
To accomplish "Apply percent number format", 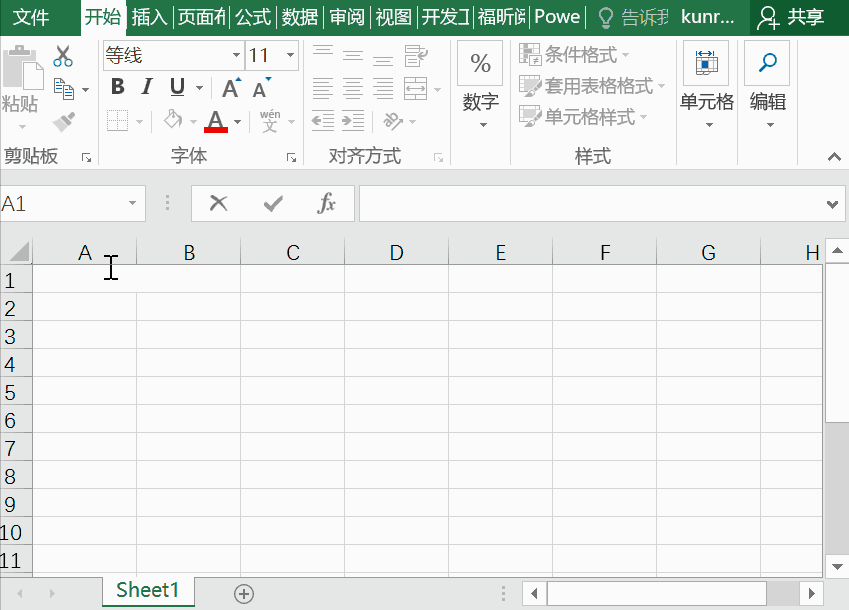I will [x=479, y=63].
